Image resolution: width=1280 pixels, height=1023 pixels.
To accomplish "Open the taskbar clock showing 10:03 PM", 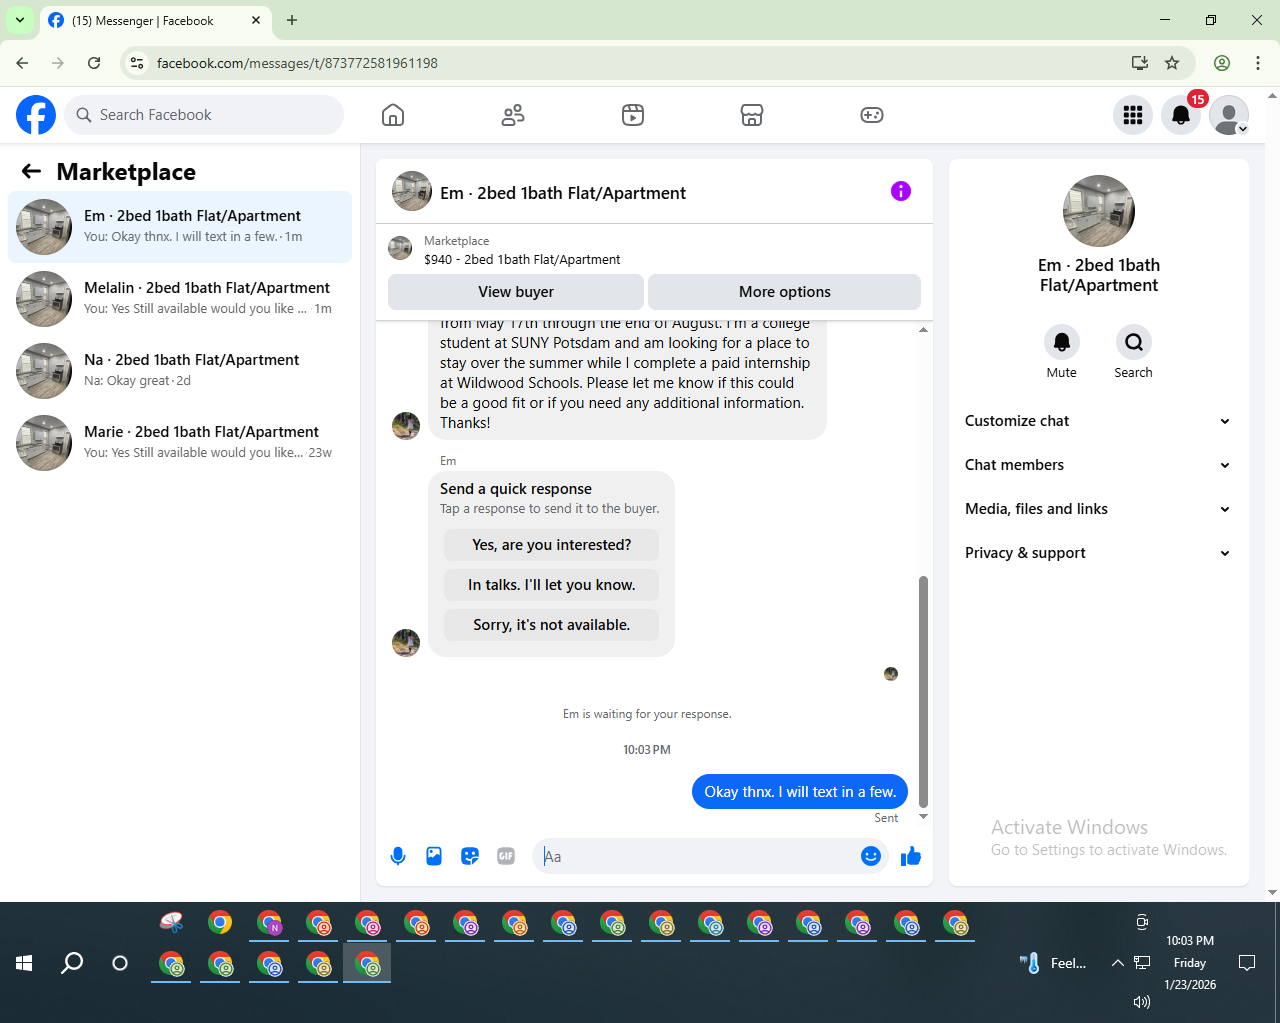I will point(1190,963).
